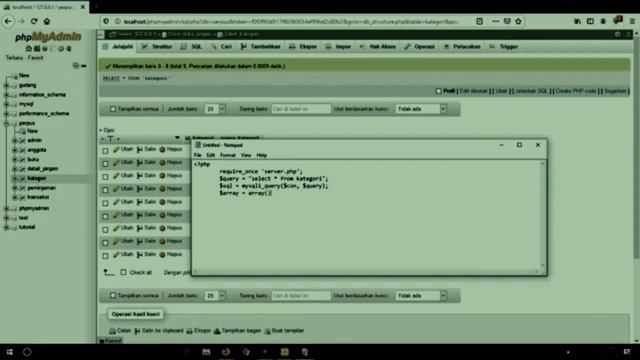Open the Windows Start menu

(9, 352)
